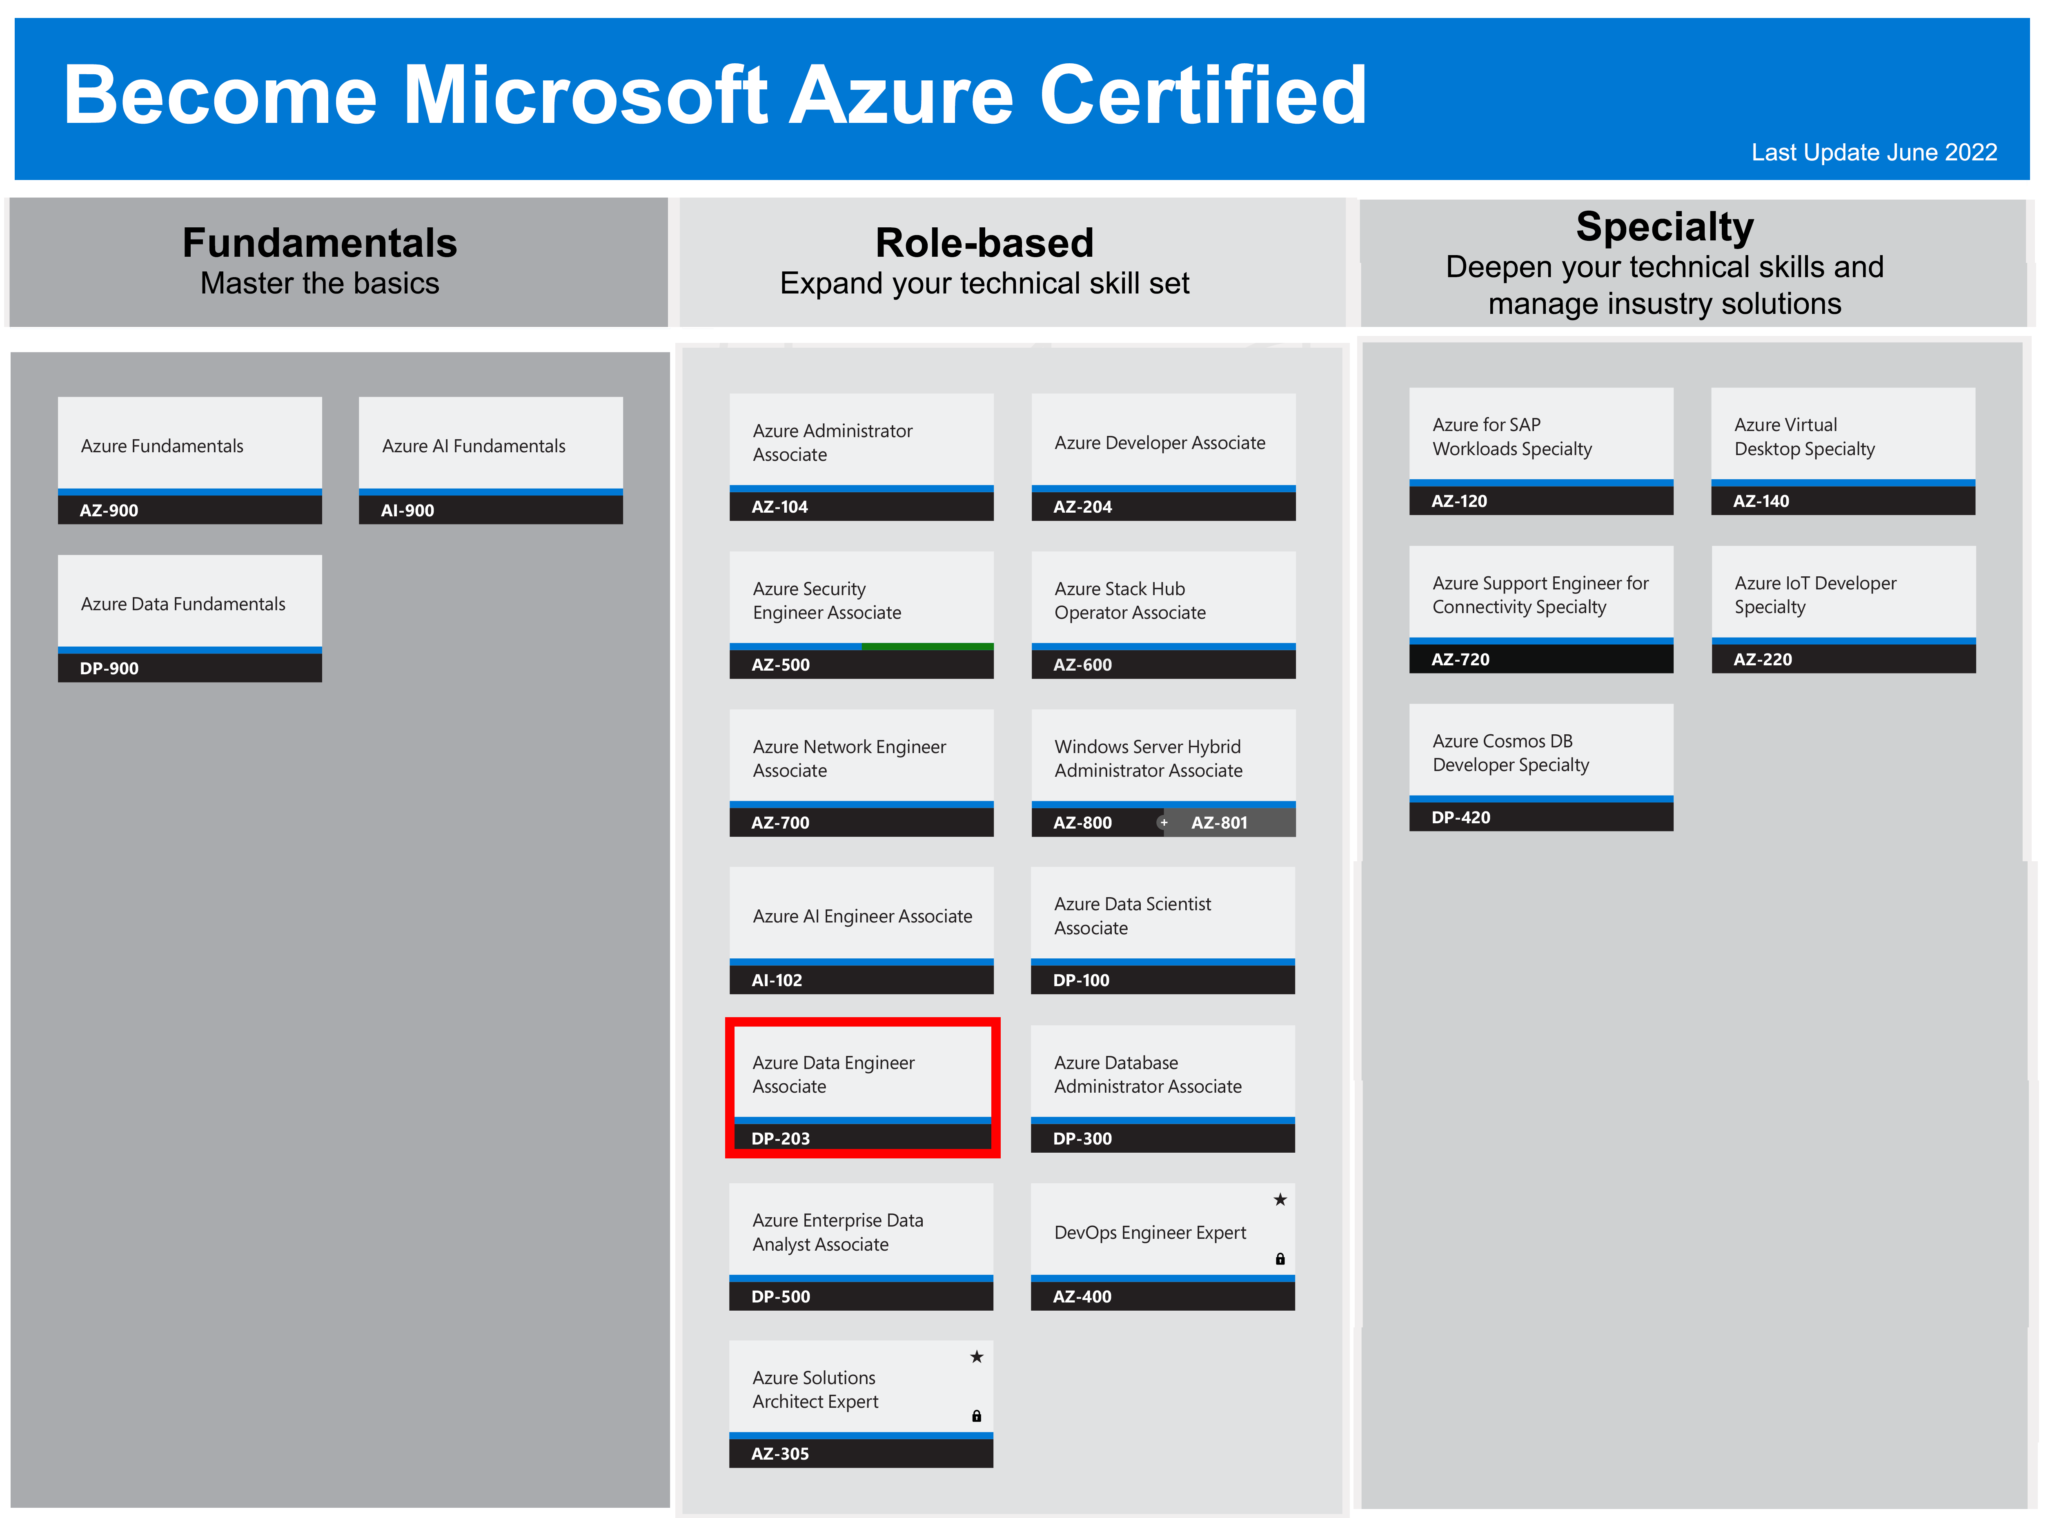
Task: Click the lock icon on DevOps Engineer Expert
Action: pos(1279,1259)
